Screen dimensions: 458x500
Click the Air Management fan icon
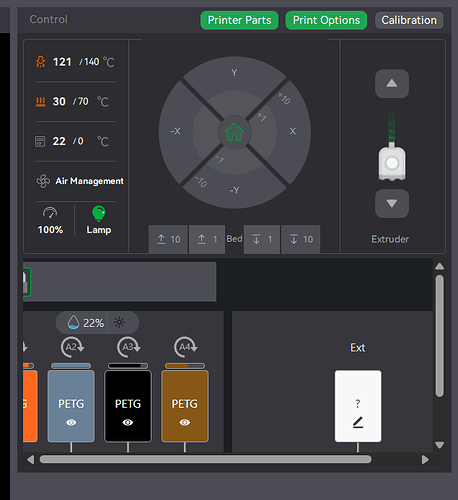(43, 181)
